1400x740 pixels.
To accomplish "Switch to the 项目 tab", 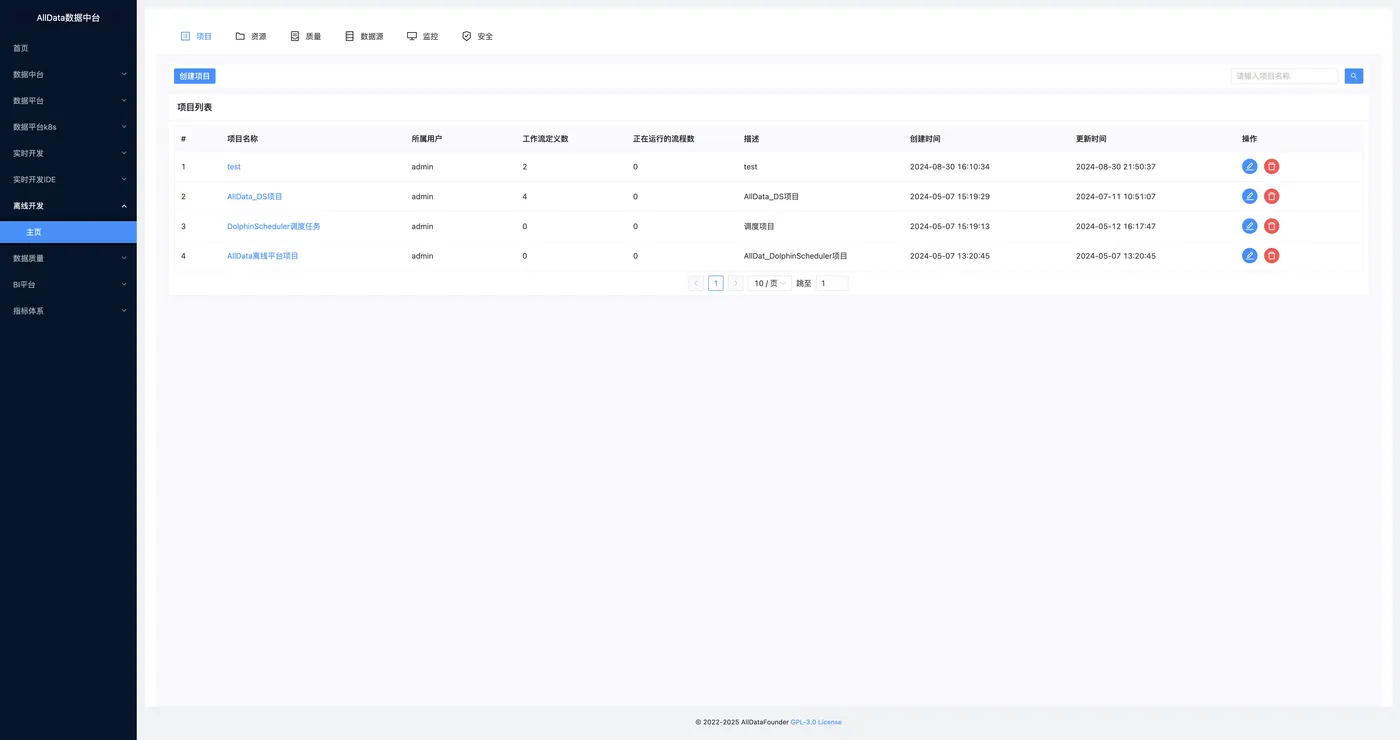I will point(196,36).
